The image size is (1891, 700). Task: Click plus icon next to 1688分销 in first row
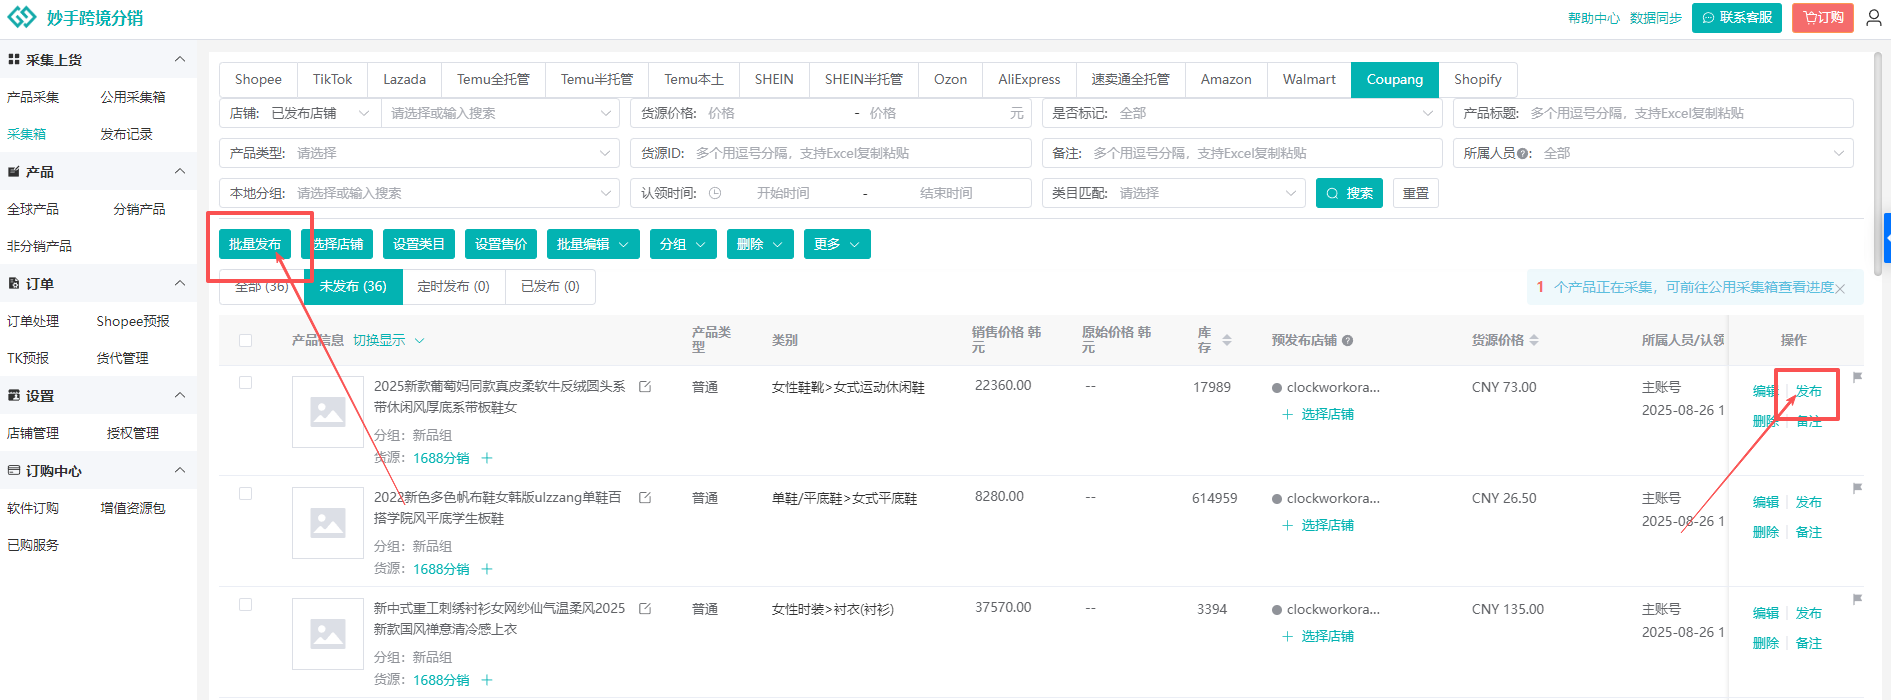click(487, 458)
